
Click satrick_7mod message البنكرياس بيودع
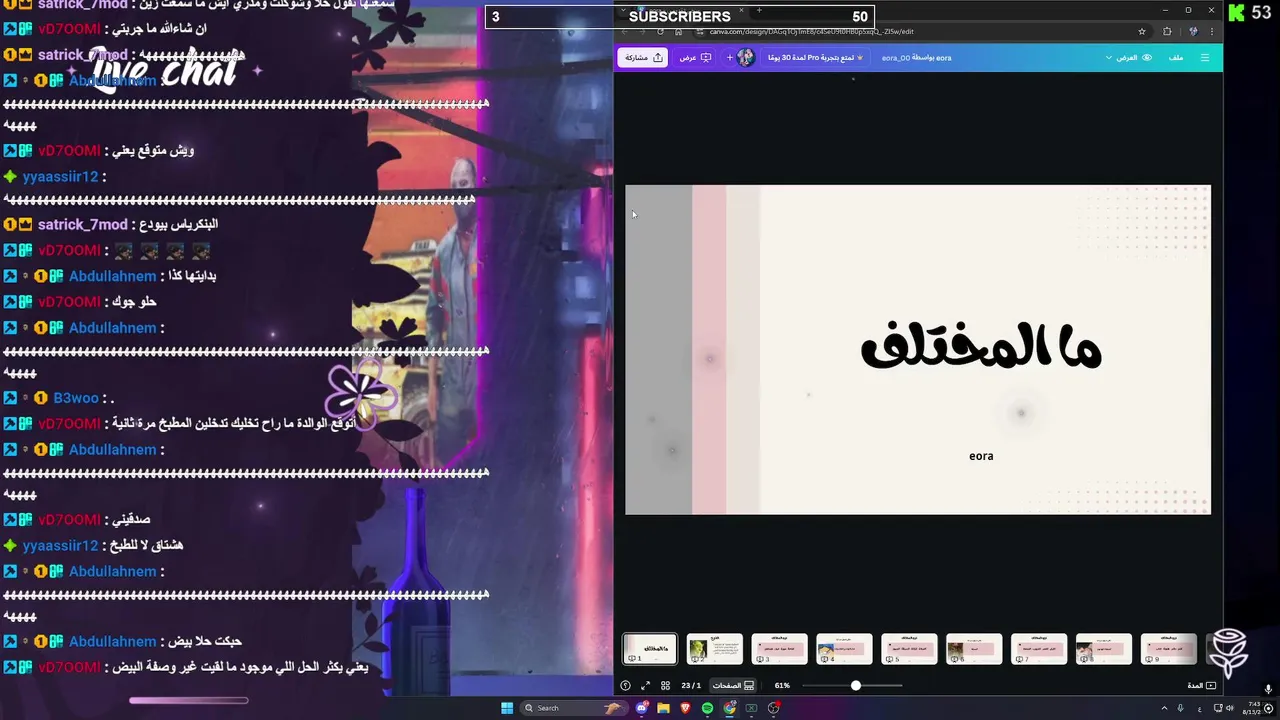[180, 225]
